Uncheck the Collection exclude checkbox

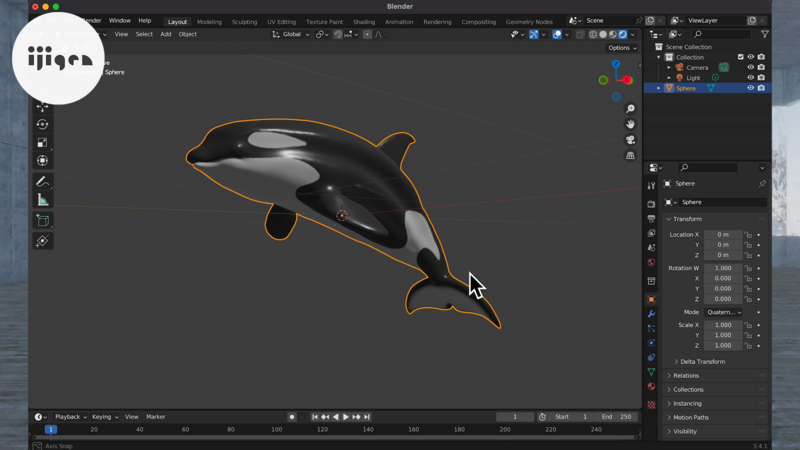coord(740,57)
